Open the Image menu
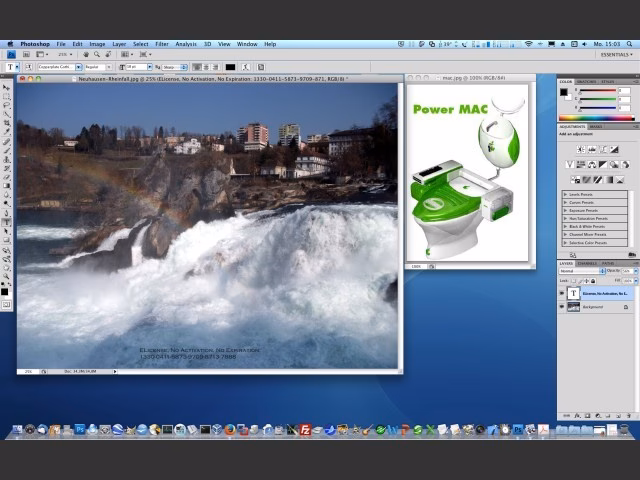Screen dimensions: 640x480 [x=97, y=44]
